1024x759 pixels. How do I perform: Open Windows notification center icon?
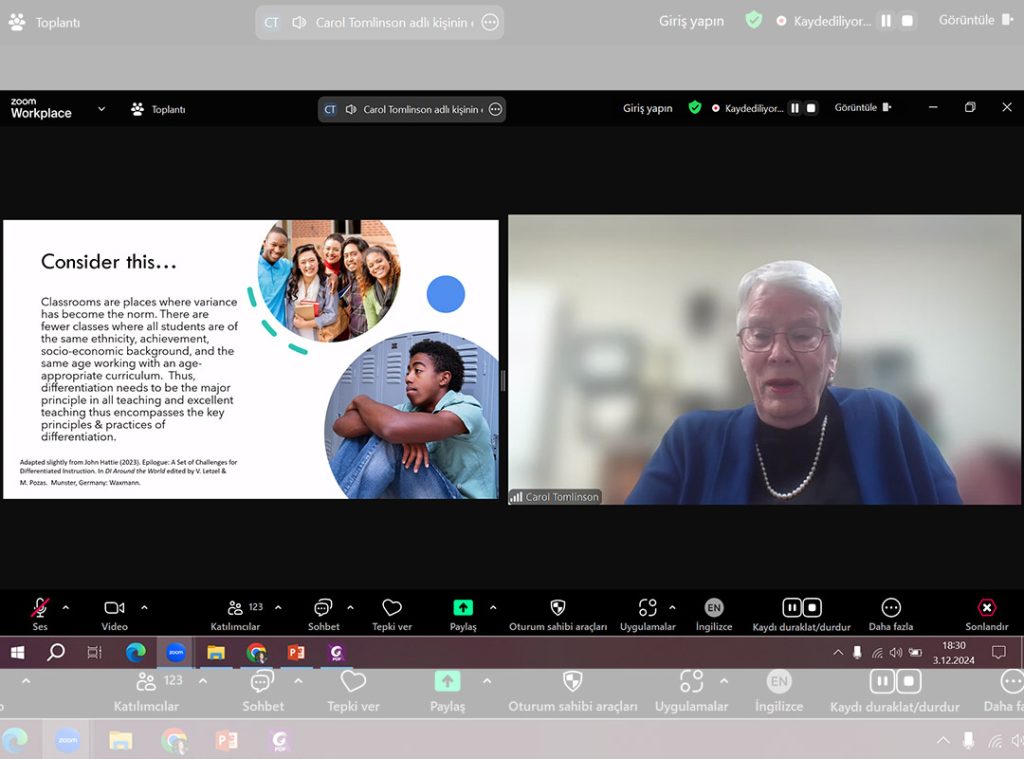click(999, 652)
